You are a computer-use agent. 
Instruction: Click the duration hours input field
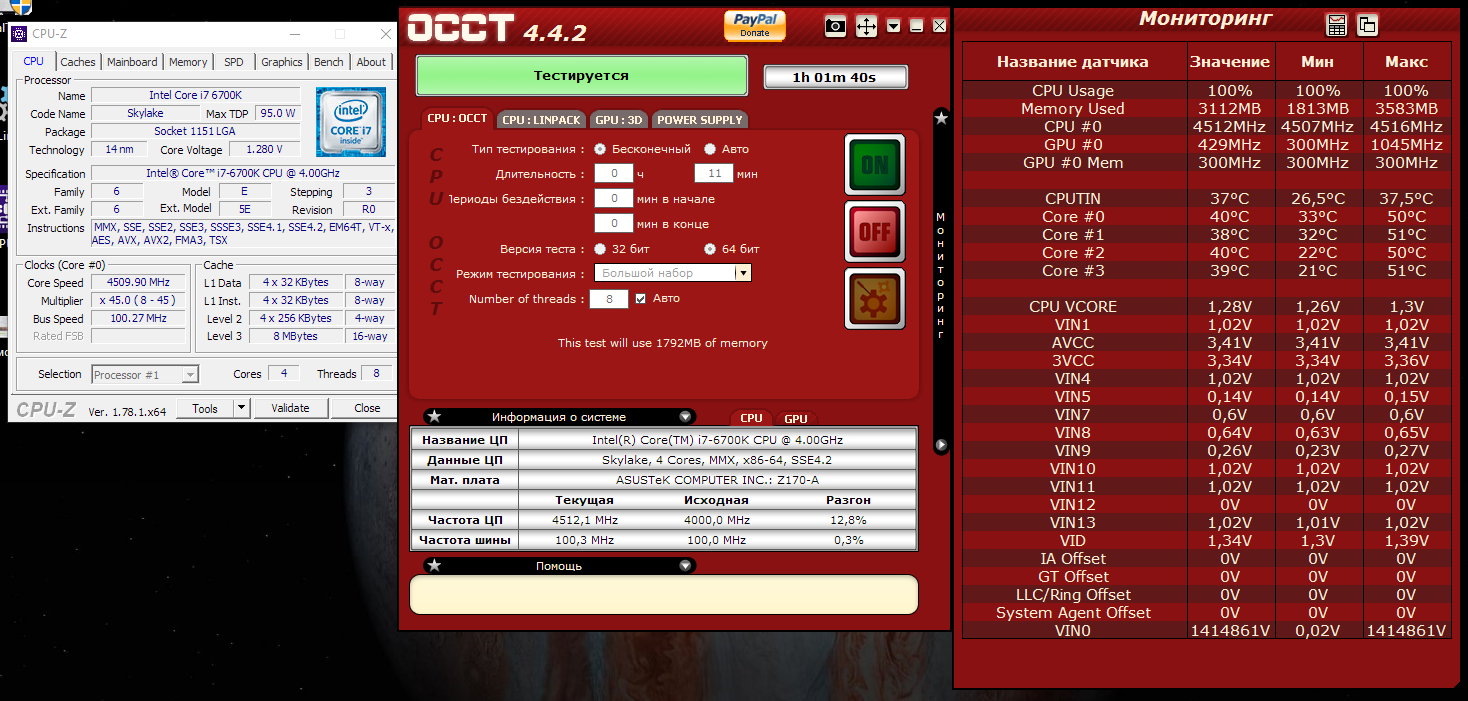click(613, 173)
